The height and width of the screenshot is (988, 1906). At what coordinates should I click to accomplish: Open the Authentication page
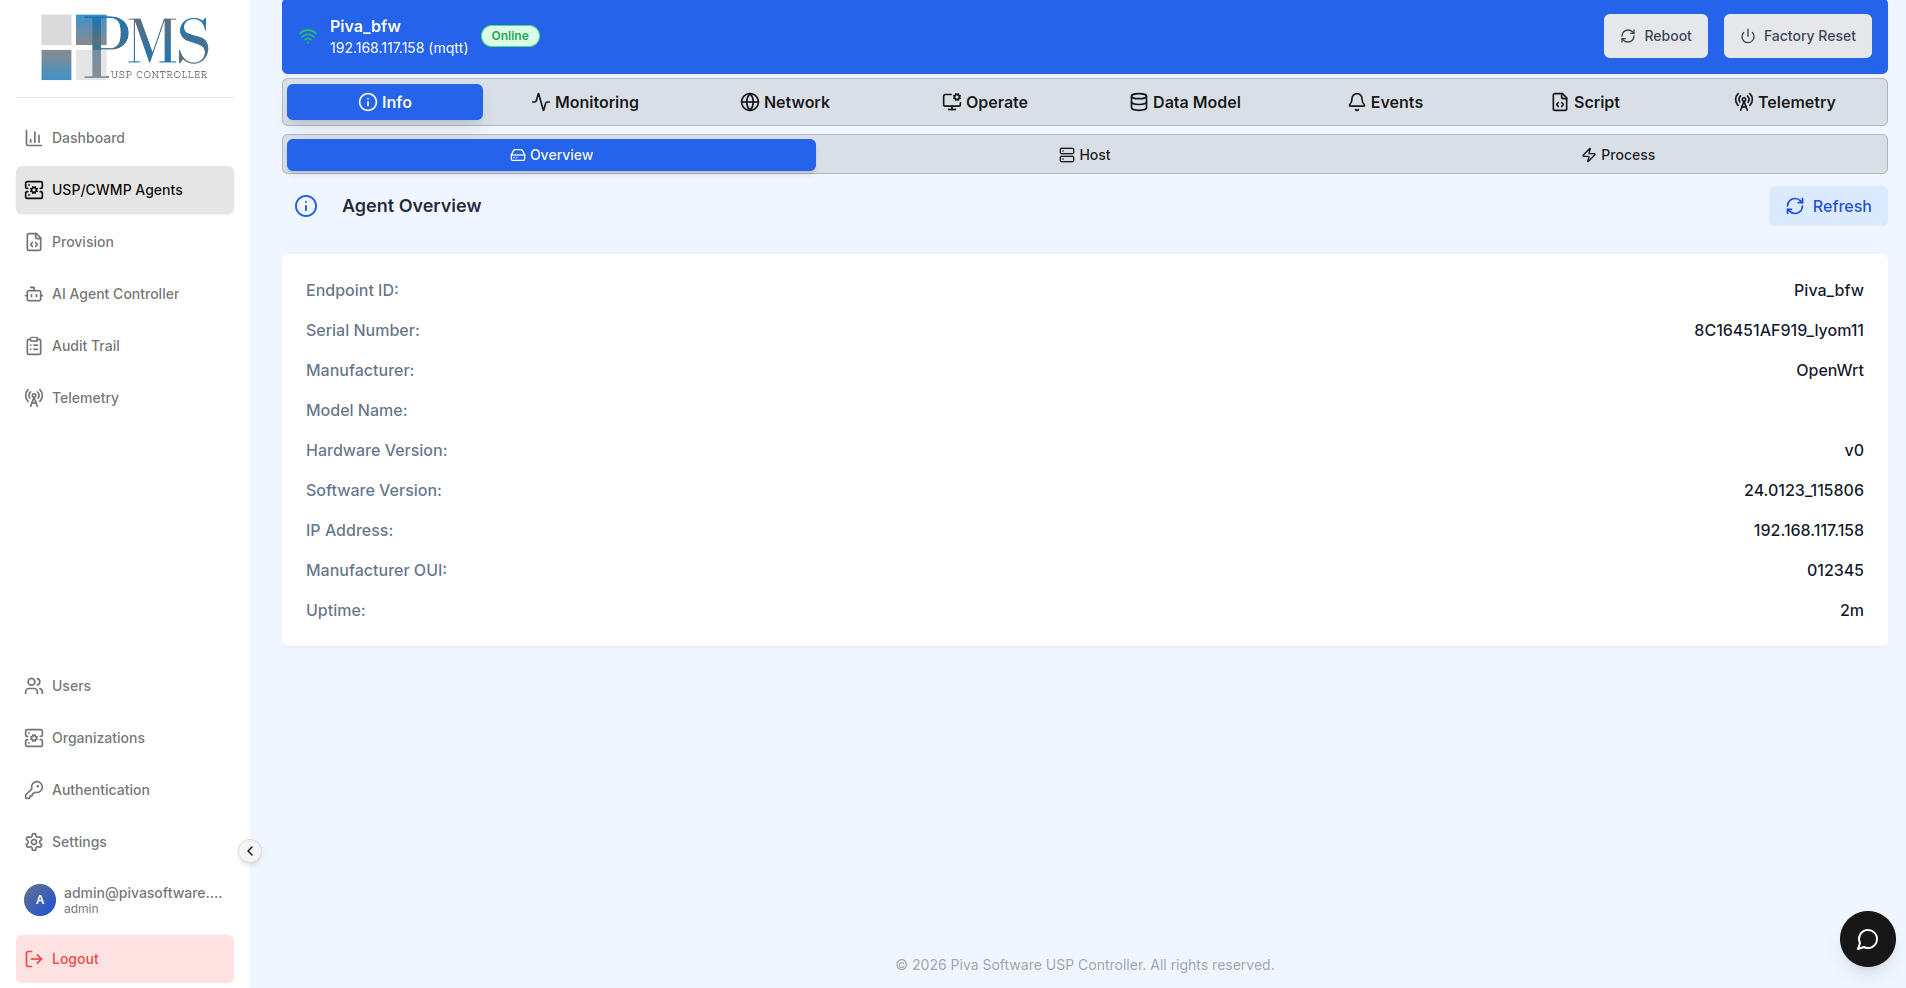point(125,790)
